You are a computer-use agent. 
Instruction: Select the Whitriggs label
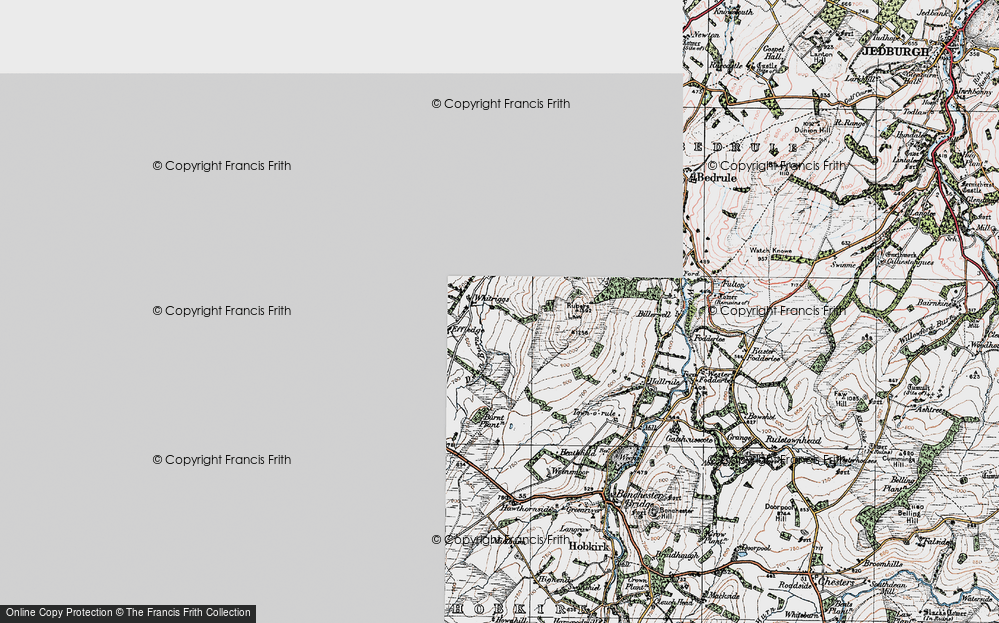(x=491, y=298)
